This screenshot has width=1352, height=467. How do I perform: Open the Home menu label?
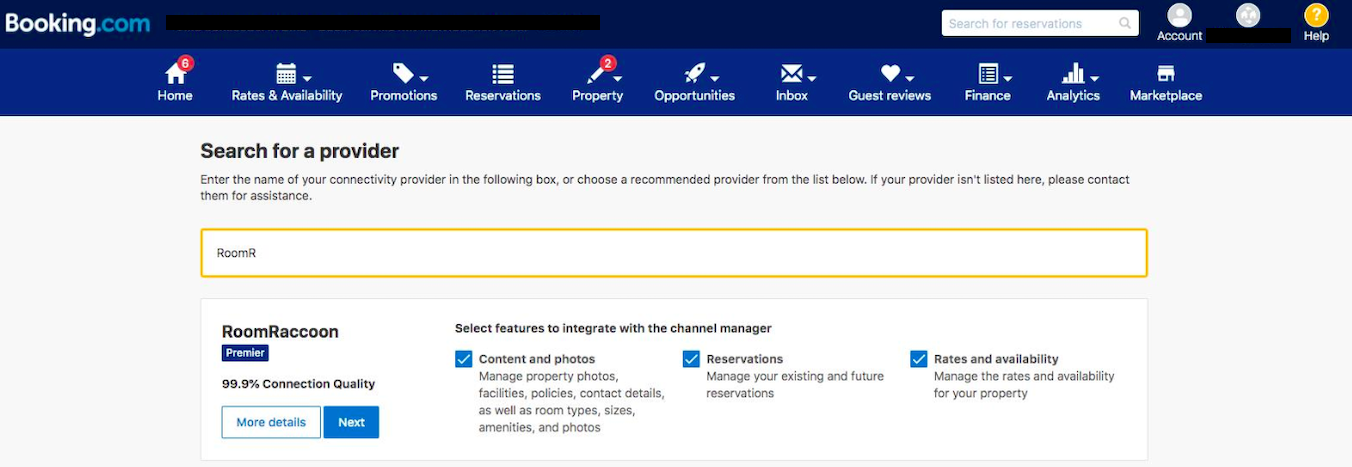tap(175, 96)
